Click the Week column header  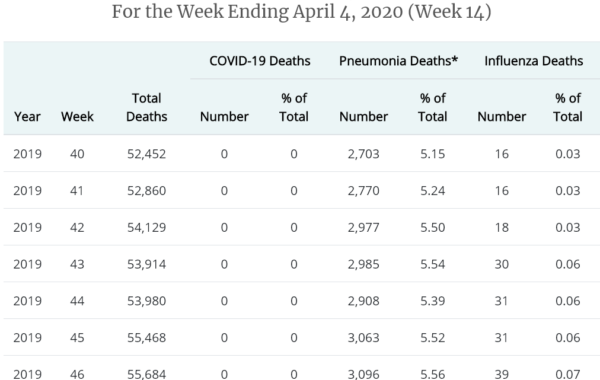[x=77, y=116]
